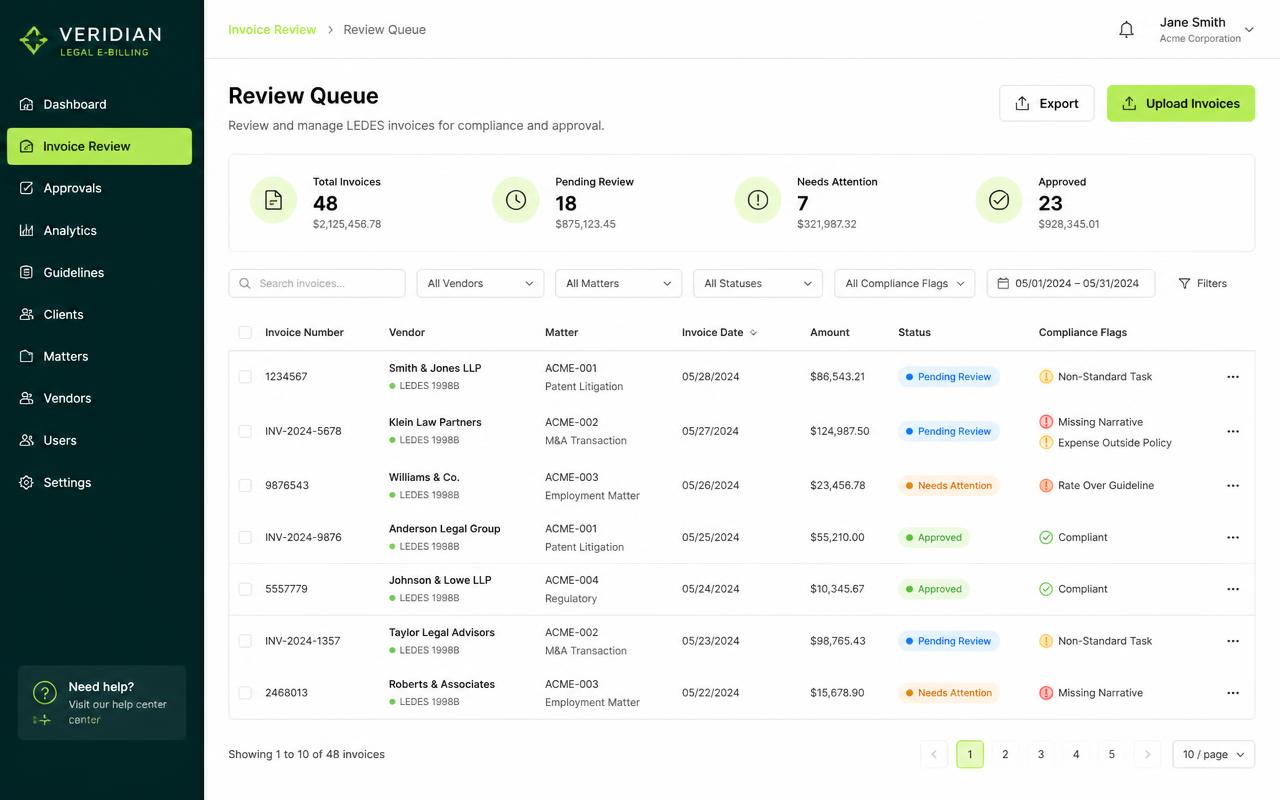Viewport: 1280px width, 800px height.
Task: Click the Invoice Review breadcrumb link
Action: 272,30
